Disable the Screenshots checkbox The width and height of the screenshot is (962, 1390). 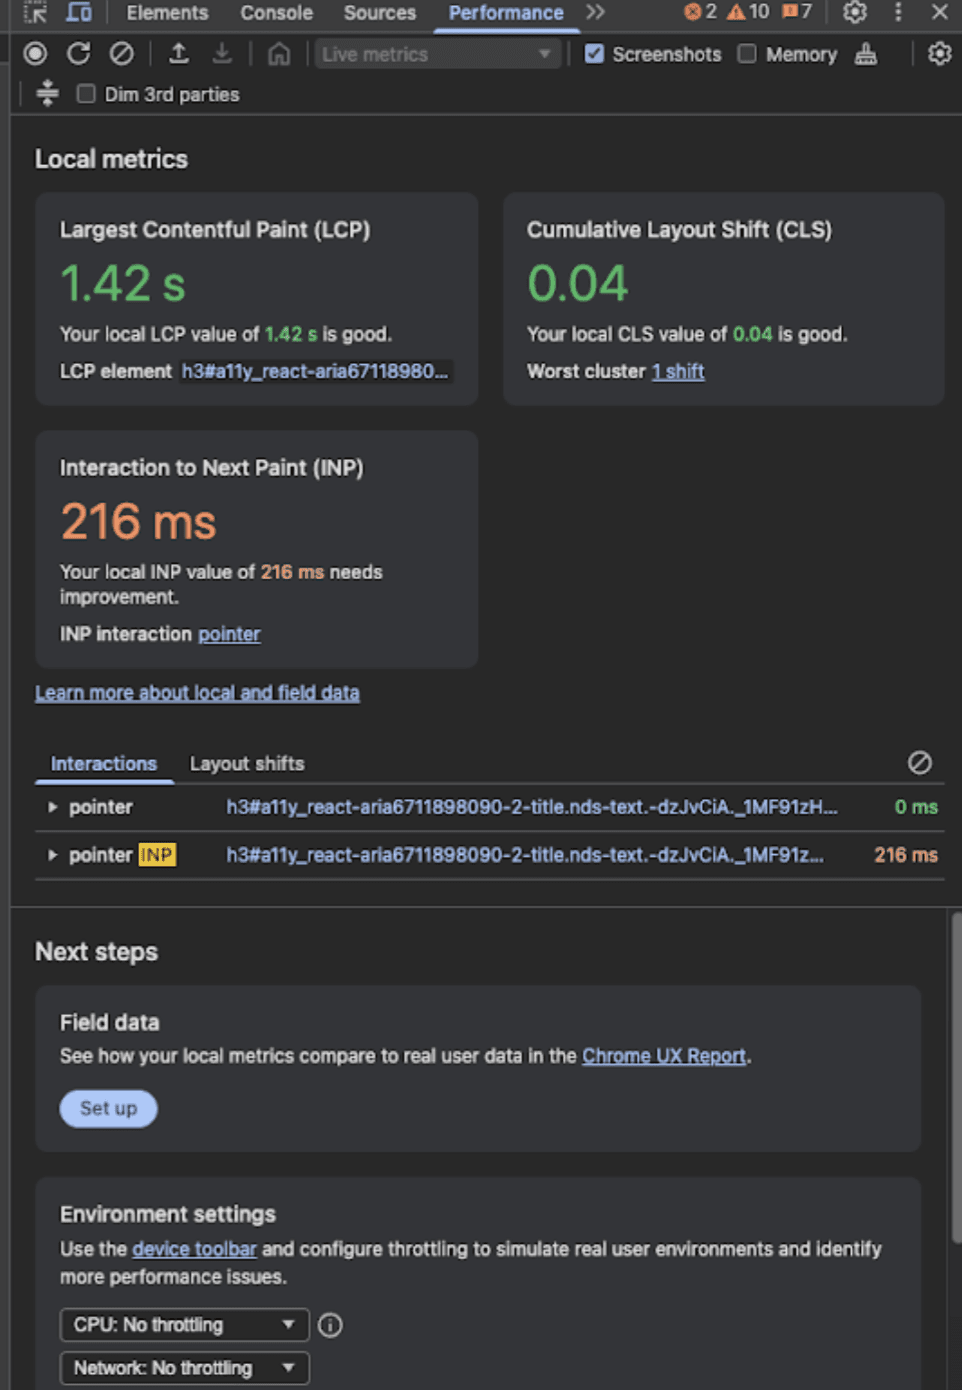(x=594, y=54)
